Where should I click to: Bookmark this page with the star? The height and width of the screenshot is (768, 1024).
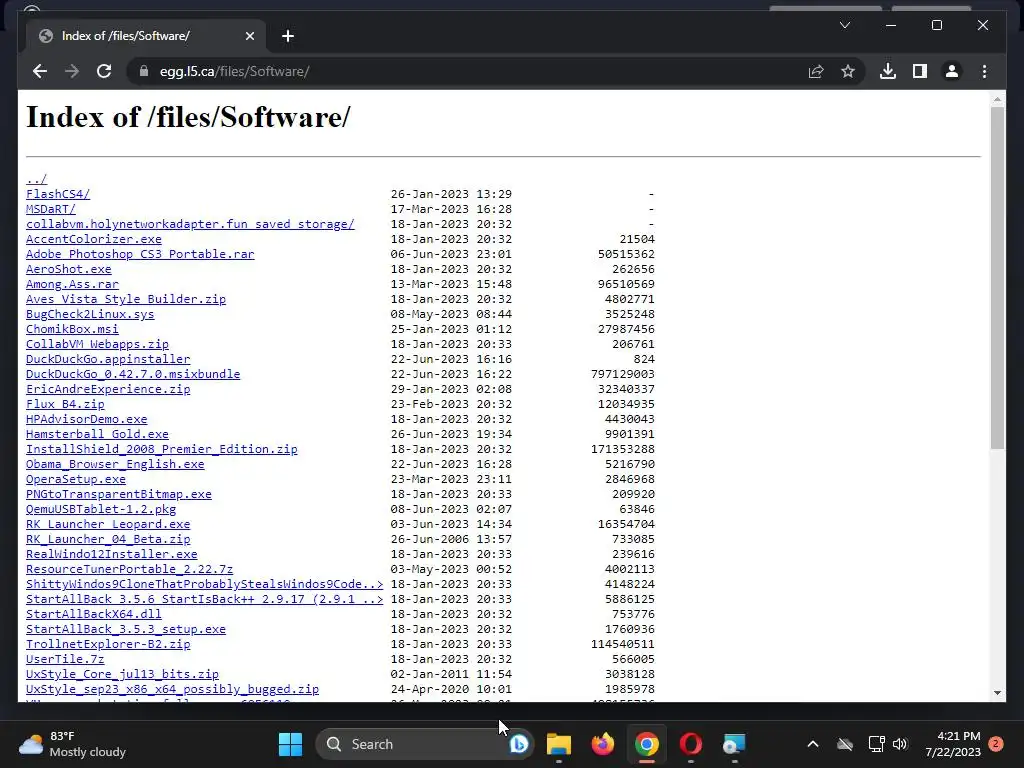point(848,71)
